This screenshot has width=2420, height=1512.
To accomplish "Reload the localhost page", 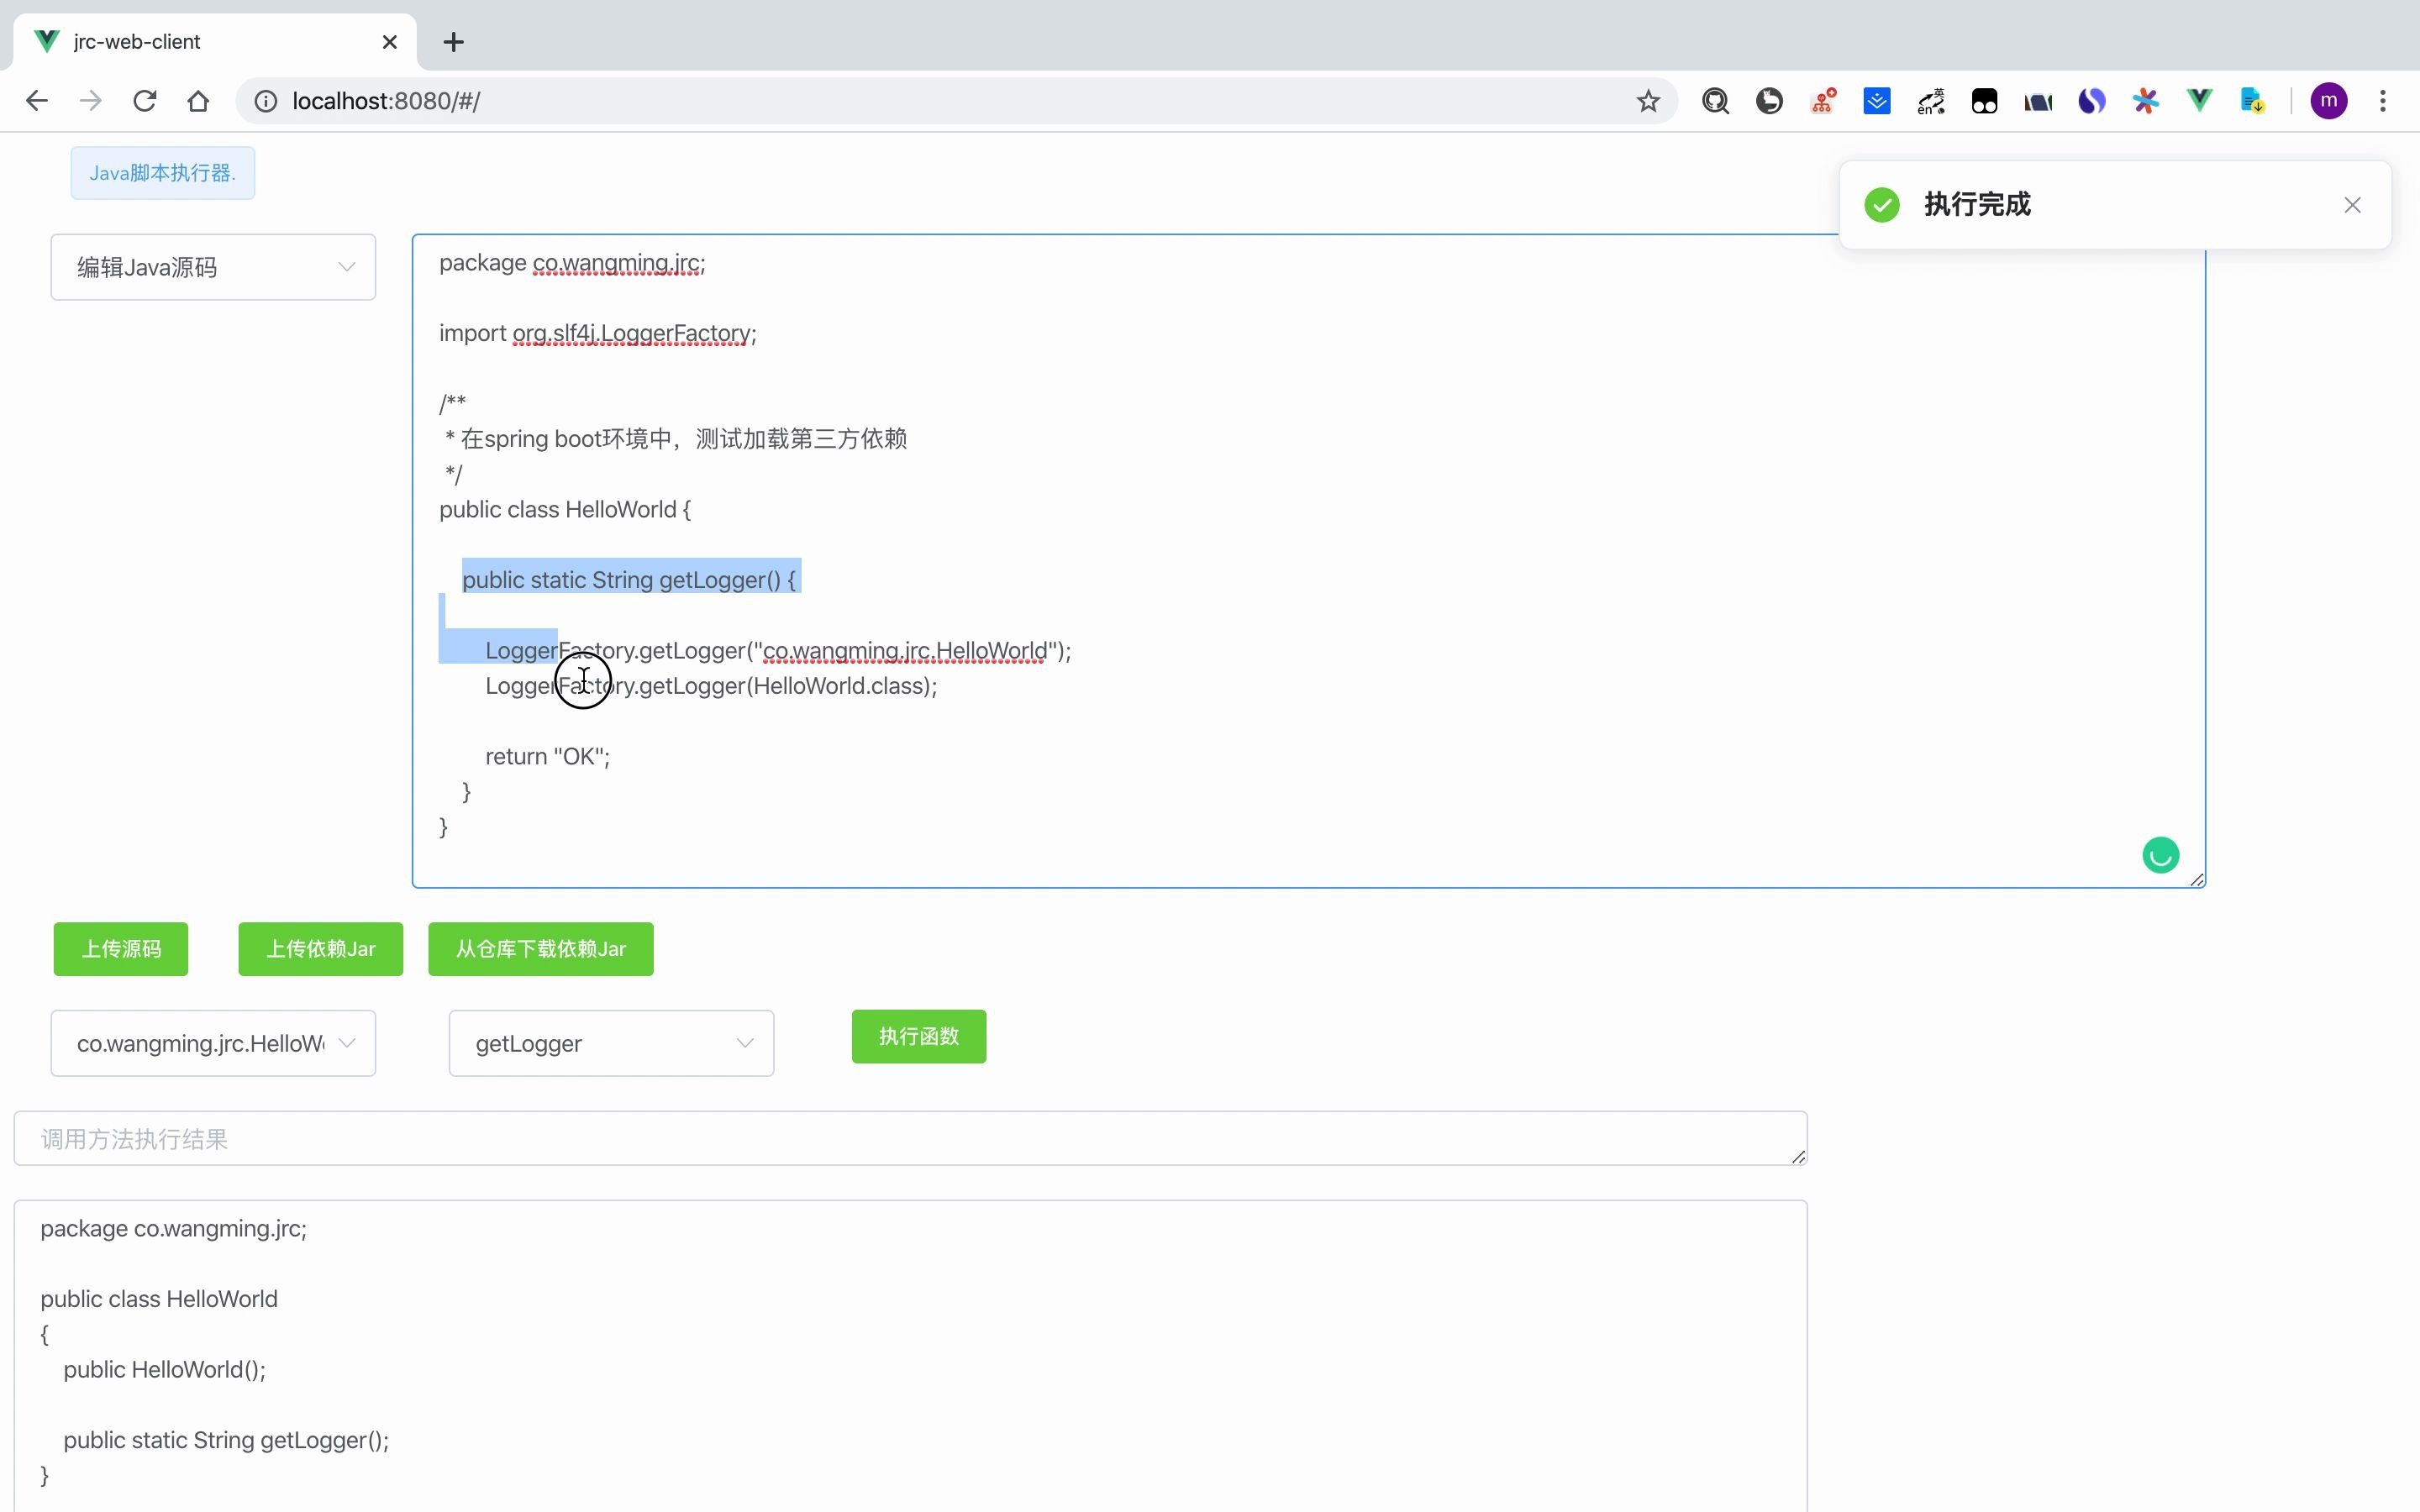I will tap(145, 101).
